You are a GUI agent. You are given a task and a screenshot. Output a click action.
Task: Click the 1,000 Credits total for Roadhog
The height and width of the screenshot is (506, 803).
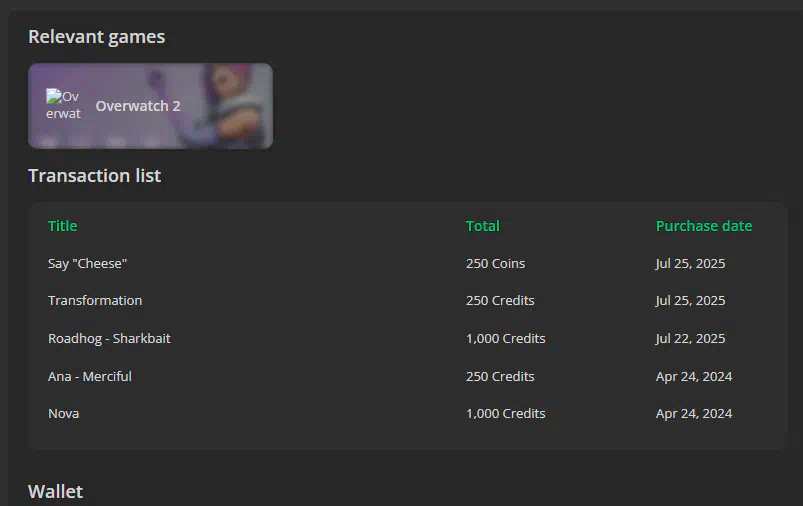[x=505, y=339]
